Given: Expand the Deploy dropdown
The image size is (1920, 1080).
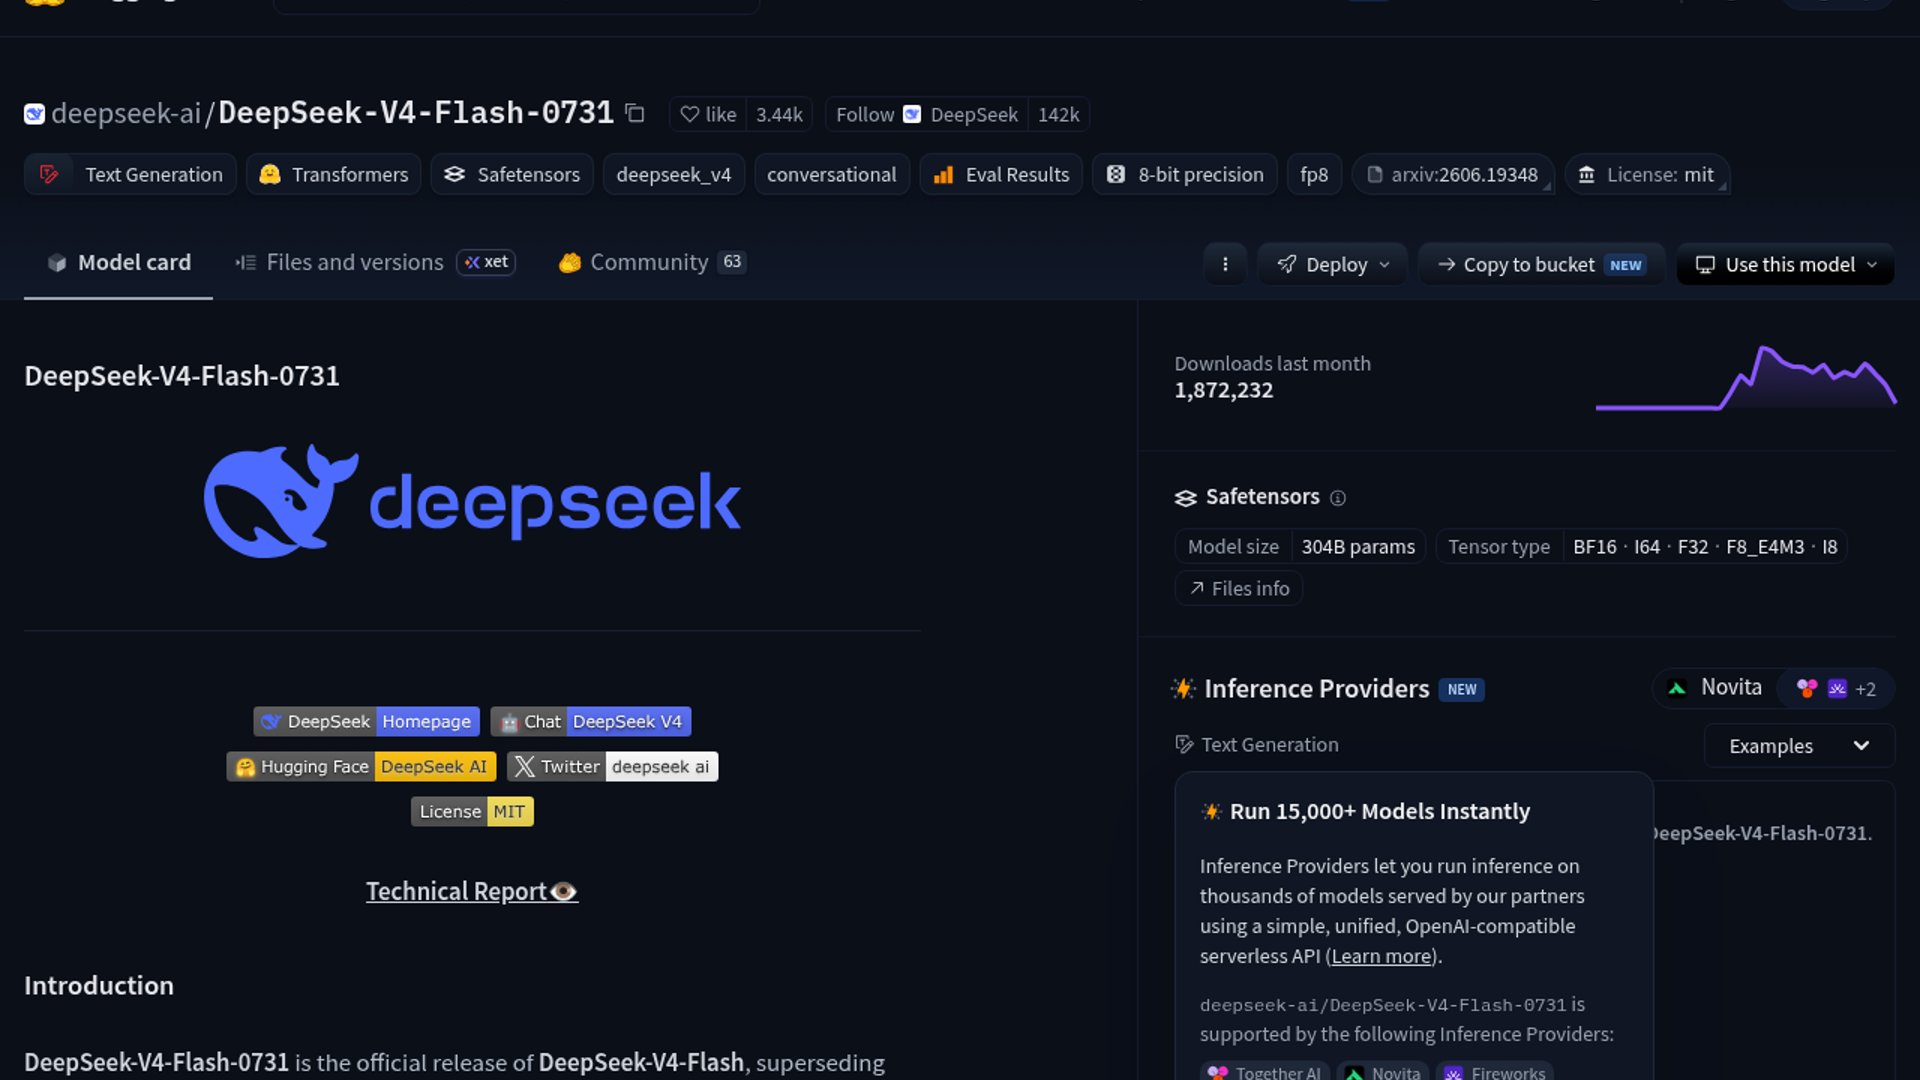Looking at the screenshot, I should [x=1333, y=264].
